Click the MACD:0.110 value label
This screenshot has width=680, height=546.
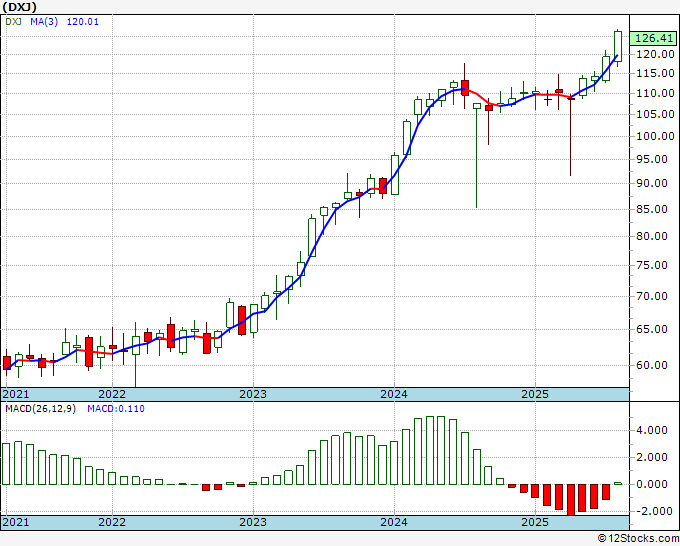coord(116,409)
